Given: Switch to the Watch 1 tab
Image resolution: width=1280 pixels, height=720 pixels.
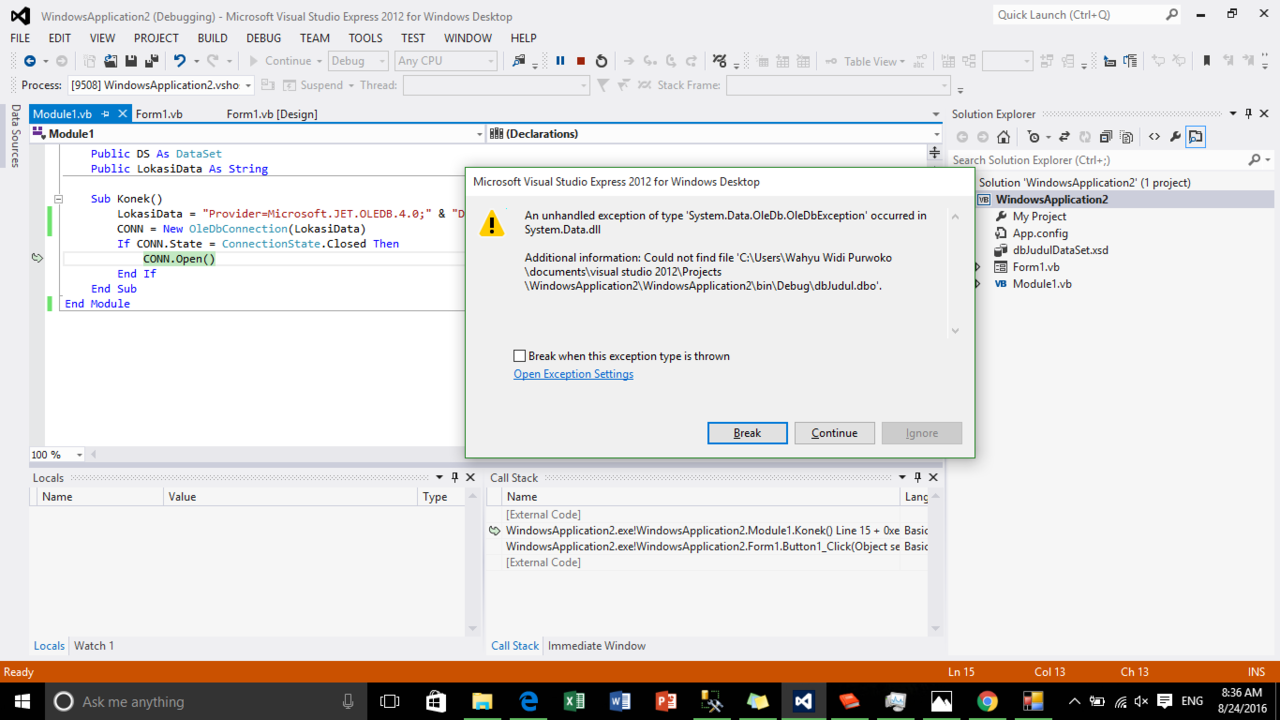Looking at the screenshot, I should tap(94, 646).
